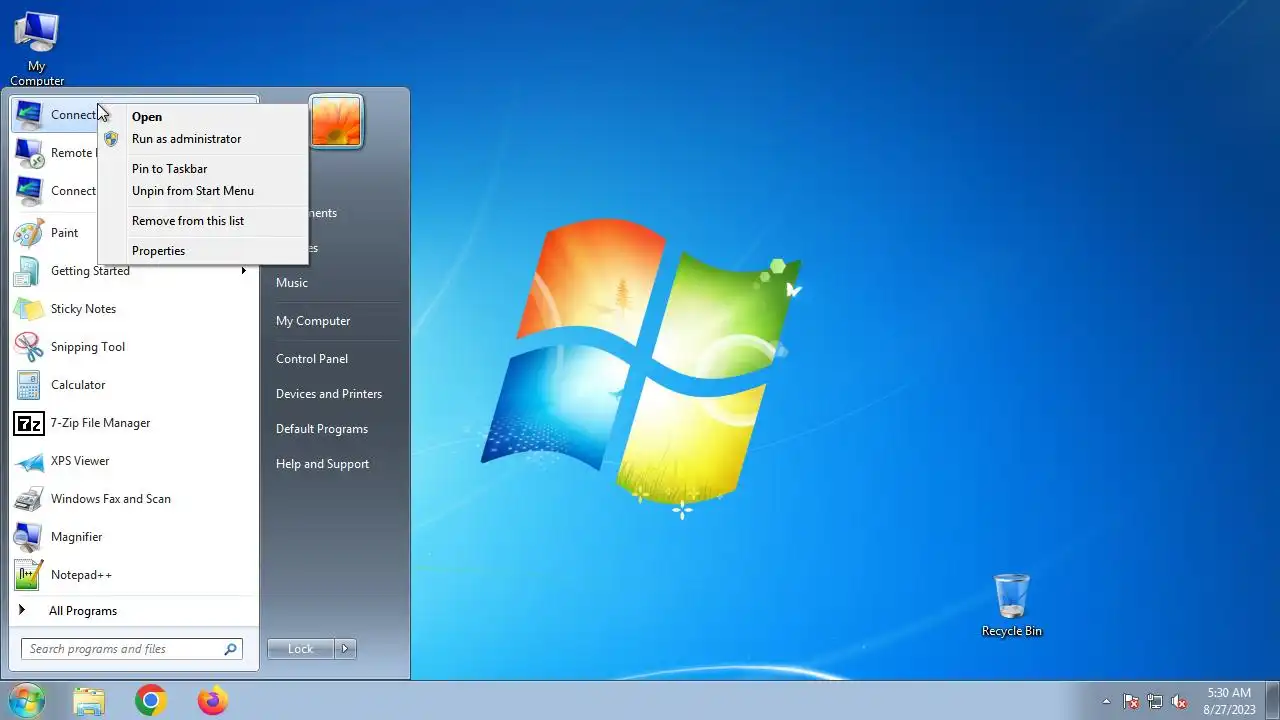The image size is (1280, 720).
Task: Click the 7-Zip File Manager label
Action: (100, 423)
